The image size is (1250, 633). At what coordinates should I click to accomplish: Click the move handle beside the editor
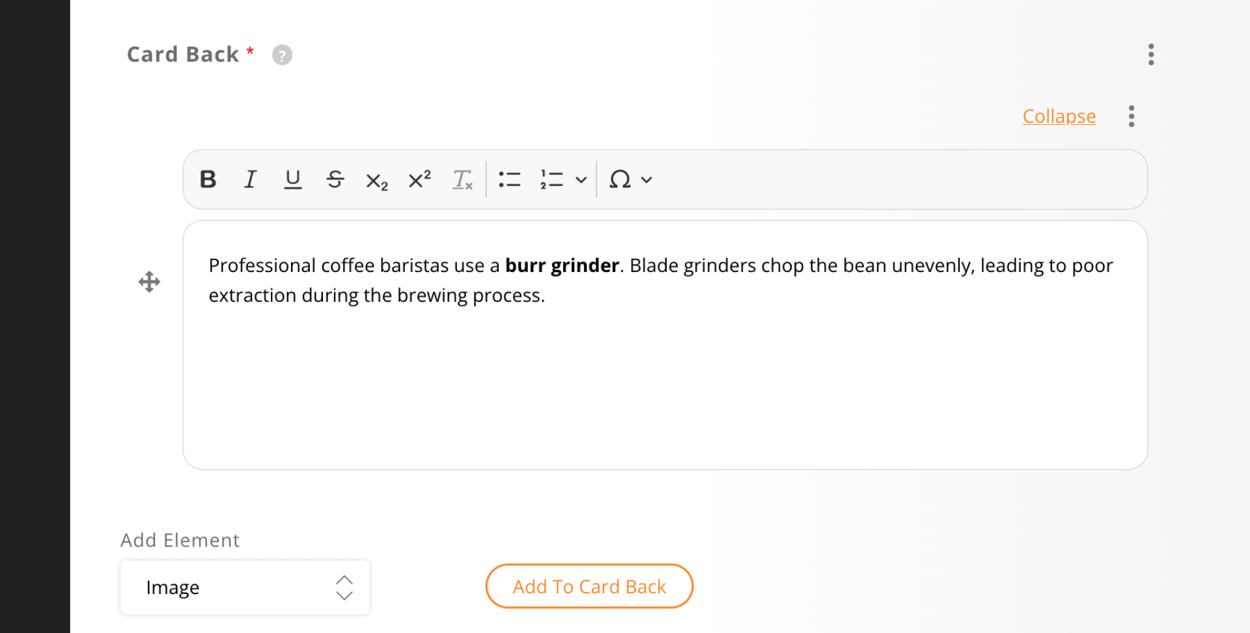click(x=149, y=282)
